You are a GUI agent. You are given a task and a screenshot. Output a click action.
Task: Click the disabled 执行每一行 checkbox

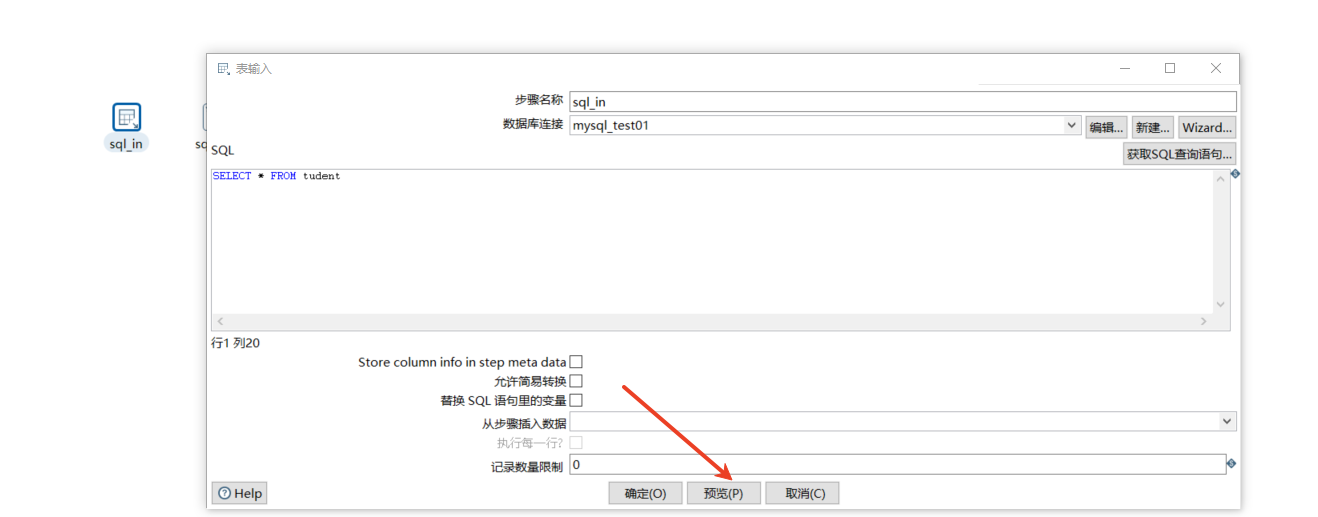(576, 442)
